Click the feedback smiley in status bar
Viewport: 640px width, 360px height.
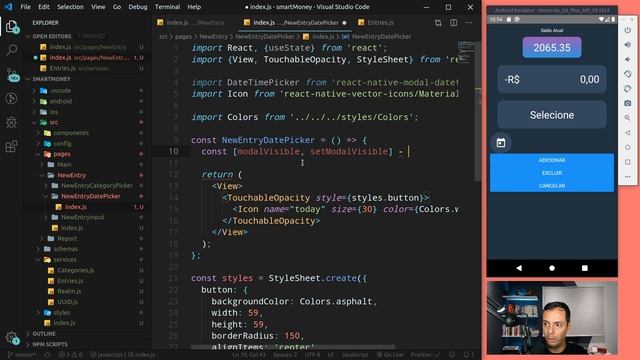click(x=452, y=355)
